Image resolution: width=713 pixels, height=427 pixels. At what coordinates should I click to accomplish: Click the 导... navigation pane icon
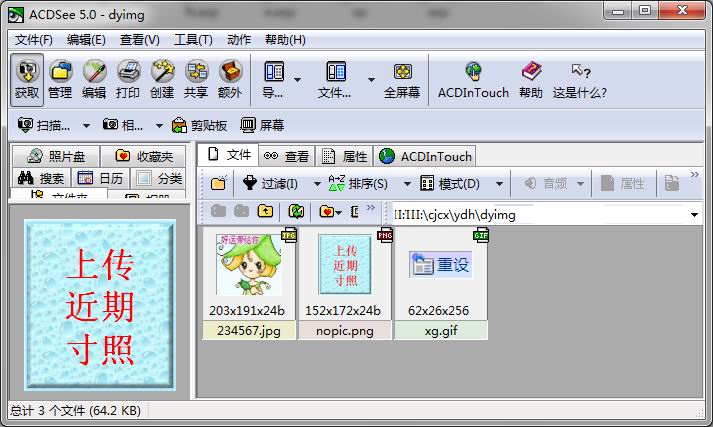(x=273, y=80)
